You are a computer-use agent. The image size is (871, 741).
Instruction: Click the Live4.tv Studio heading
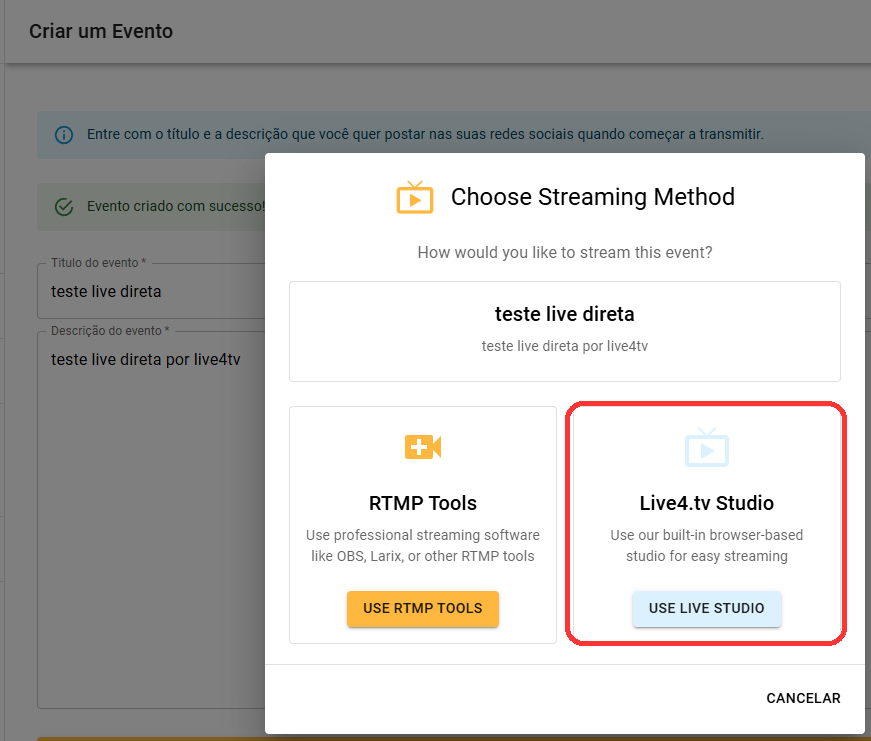(707, 503)
